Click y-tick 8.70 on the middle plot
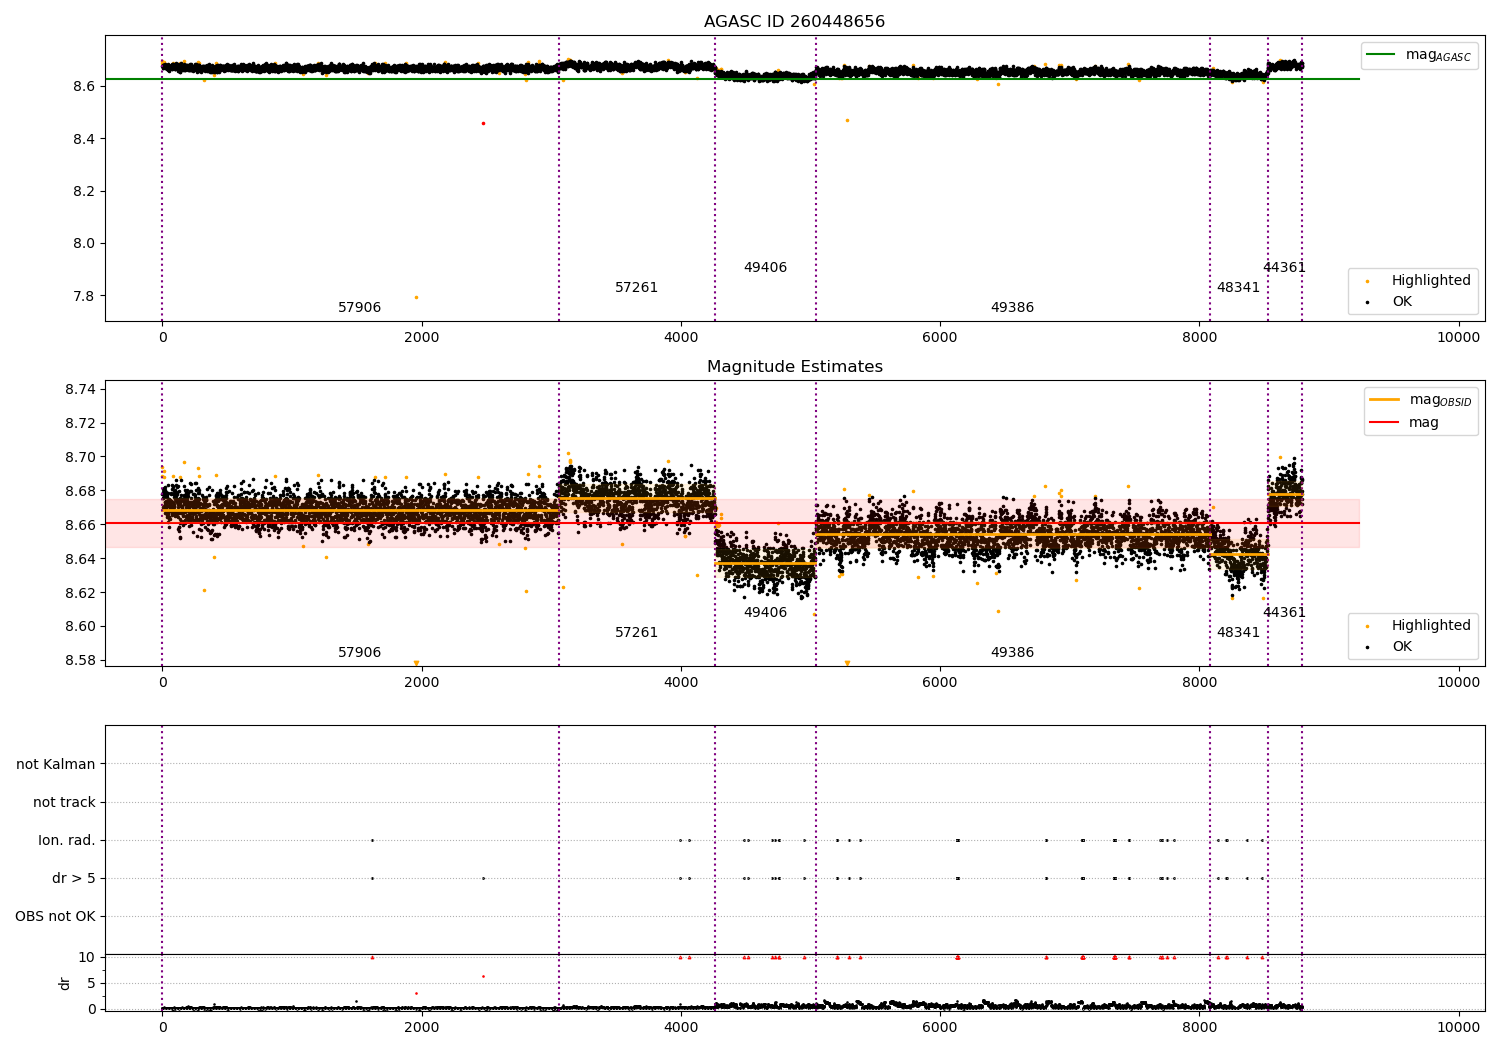The height and width of the screenshot is (1050, 1500). pyautogui.click(x=81, y=458)
